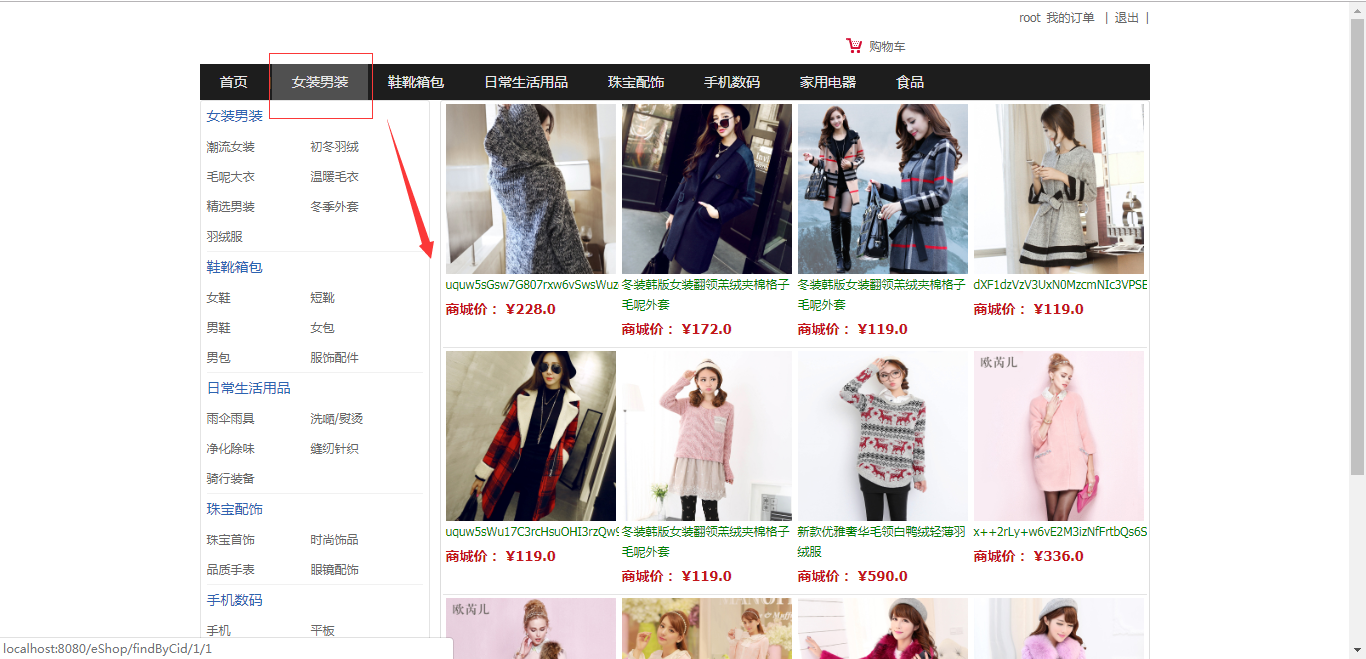Open the 品质手表 subcategory
Viewport: 1366px width, 659px height.
point(231,570)
